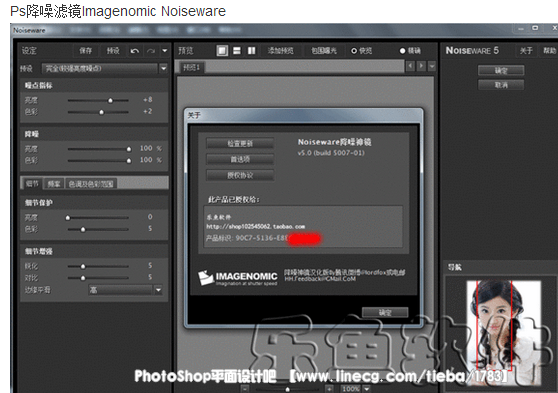This screenshot has width=558, height=393.
Task: Open the settings panel arrow menu beside redo
Action: (164, 51)
